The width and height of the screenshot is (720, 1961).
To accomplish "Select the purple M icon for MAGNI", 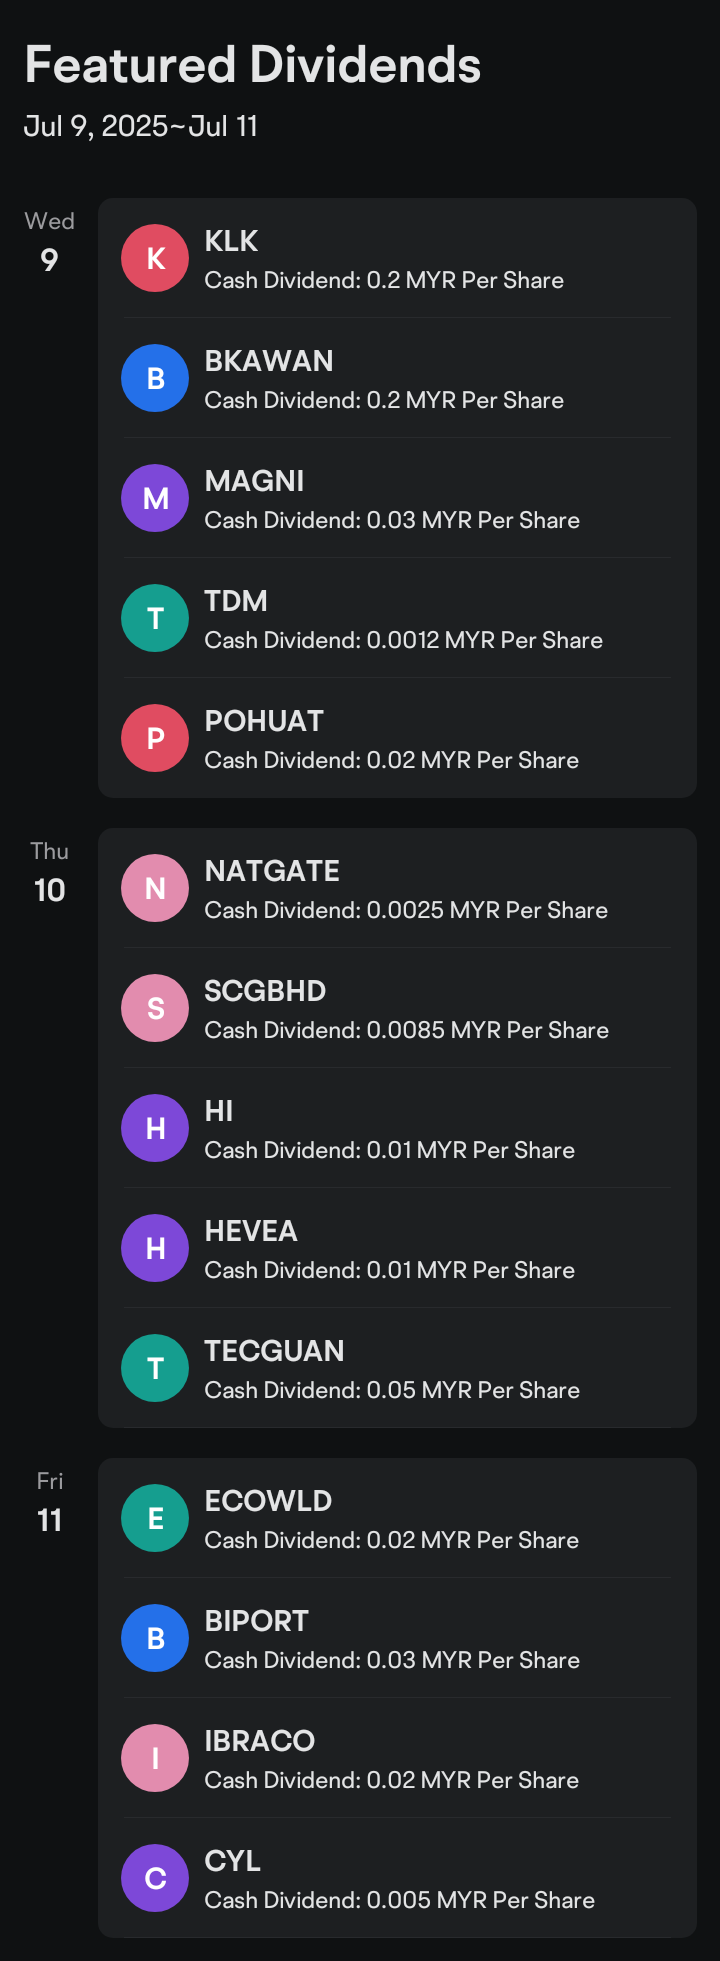I will pyautogui.click(x=155, y=498).
